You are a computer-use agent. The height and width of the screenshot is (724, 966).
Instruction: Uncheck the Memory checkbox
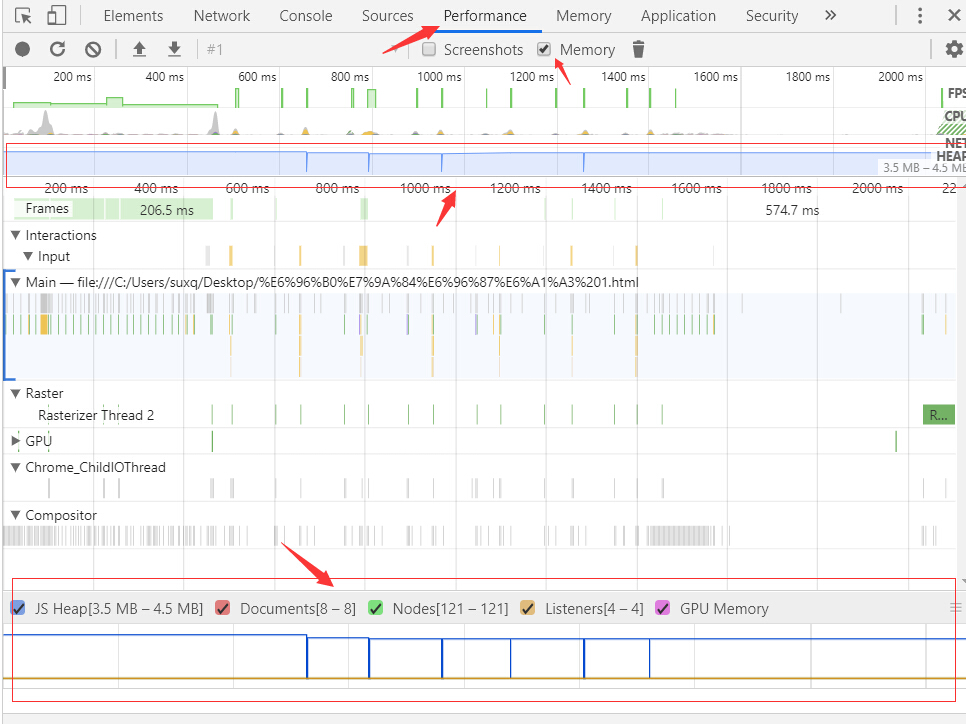(x=544, y=49)
